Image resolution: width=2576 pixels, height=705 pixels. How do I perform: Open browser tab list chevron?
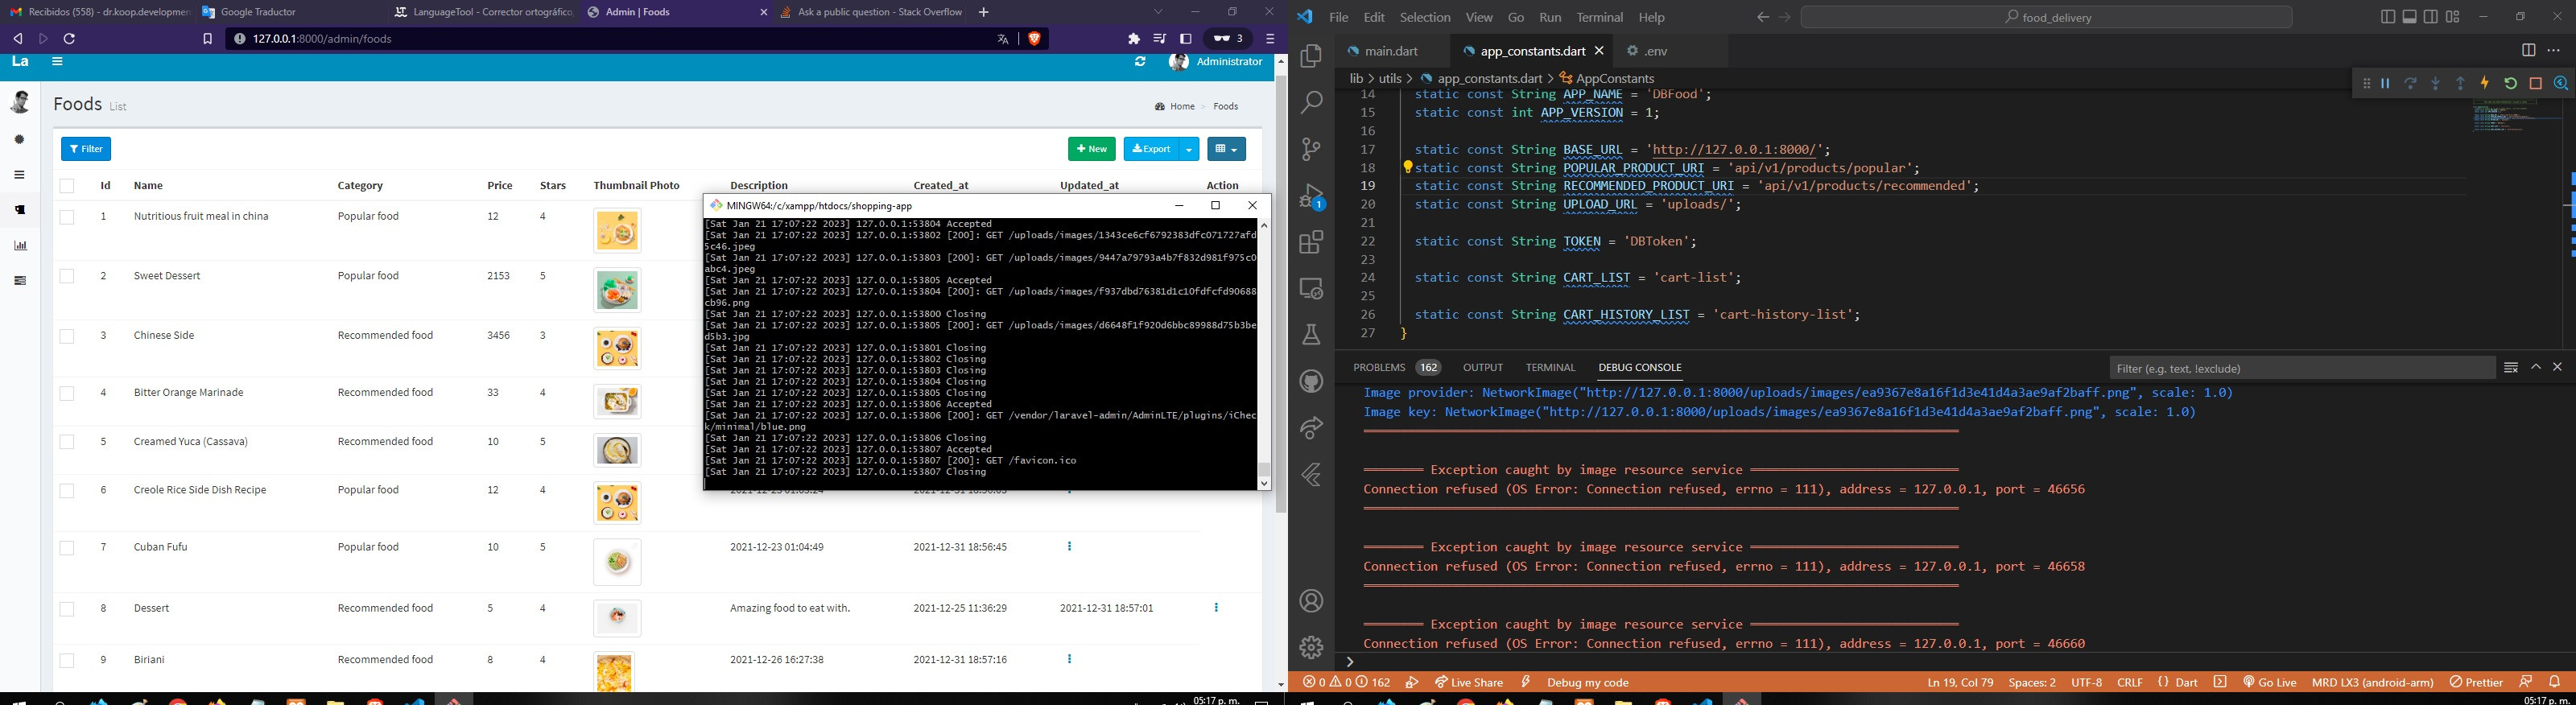point(1158,12)
